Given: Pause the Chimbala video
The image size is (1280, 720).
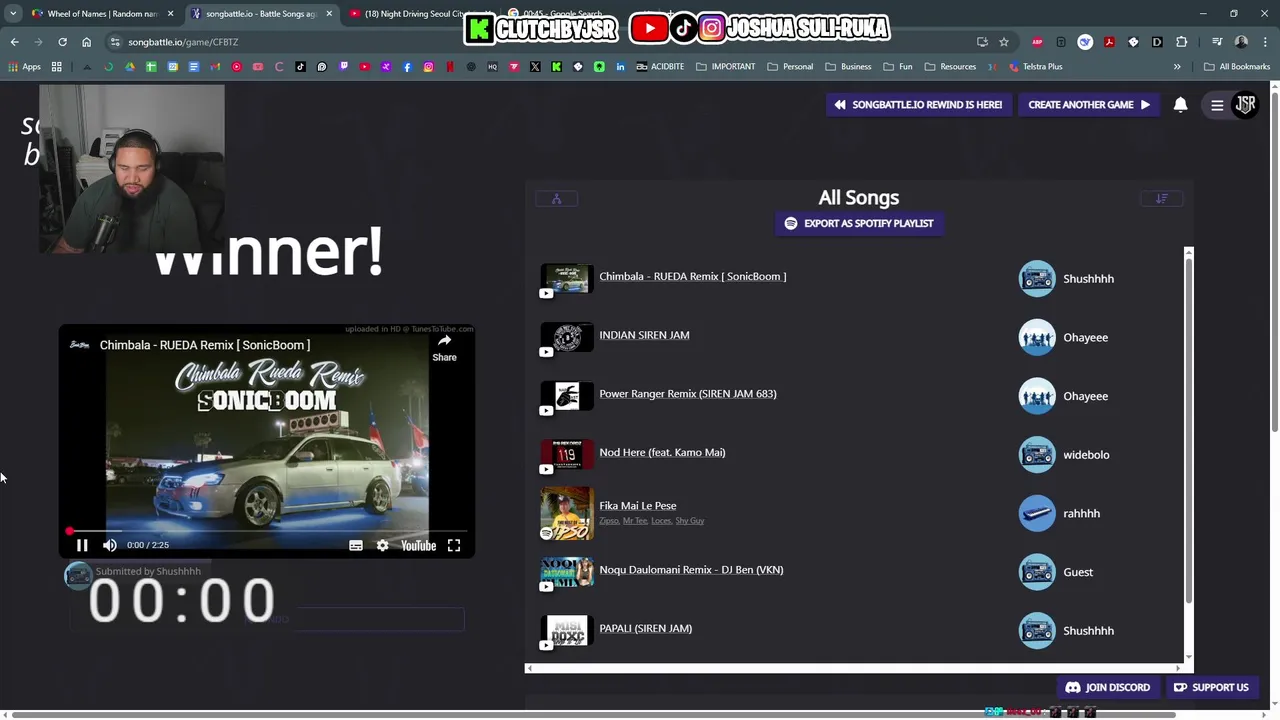Looking at the screenshot, I should coord(82,545).
